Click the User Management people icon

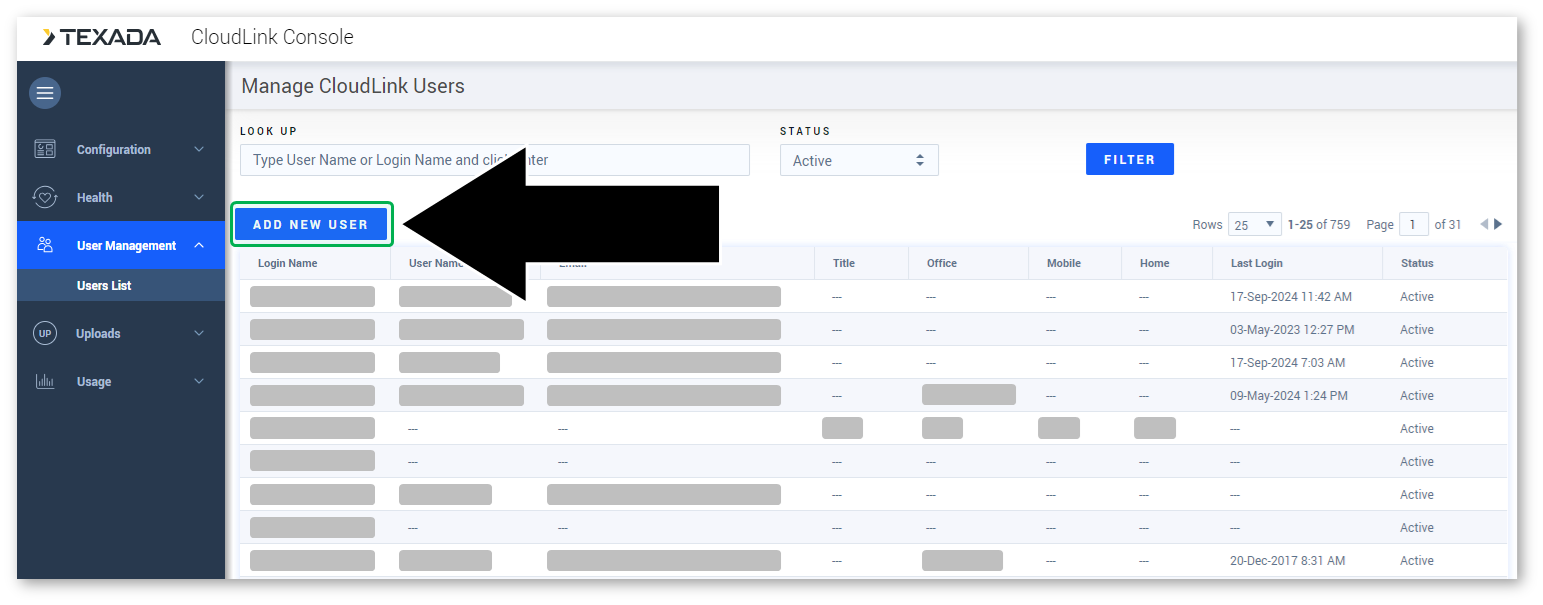click(45, 245)
